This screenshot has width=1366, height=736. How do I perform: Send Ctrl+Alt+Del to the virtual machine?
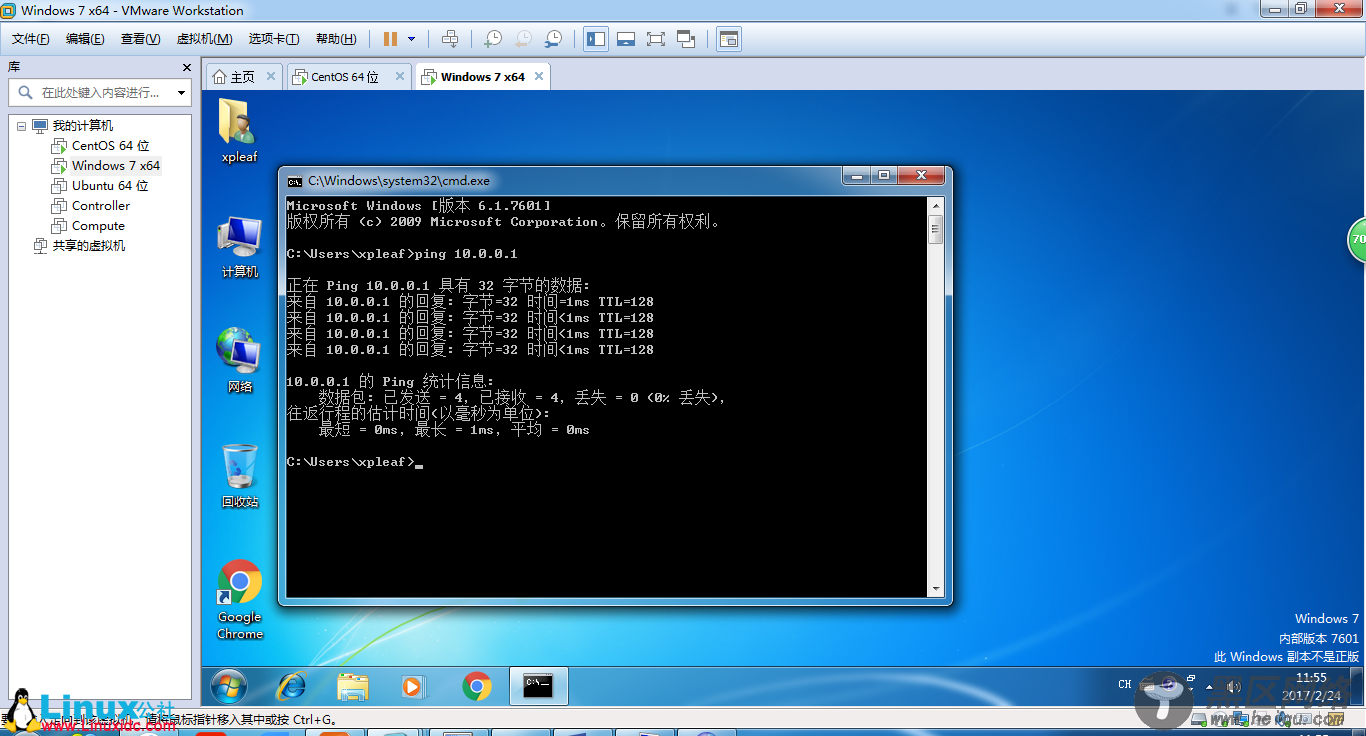(x=450, y=39)
